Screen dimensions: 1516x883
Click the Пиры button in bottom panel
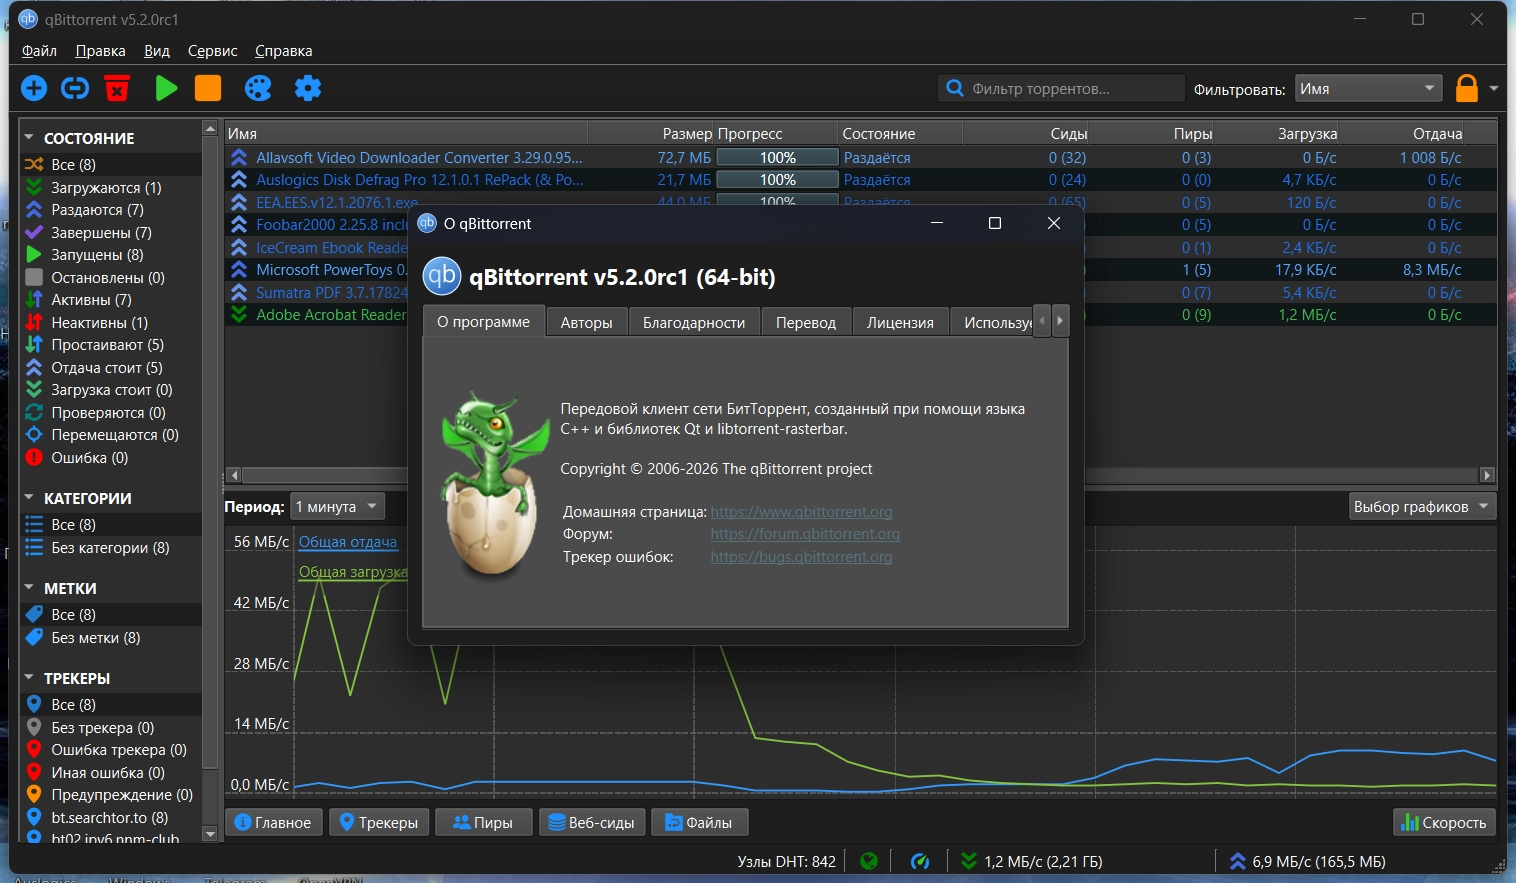(484, 822)
